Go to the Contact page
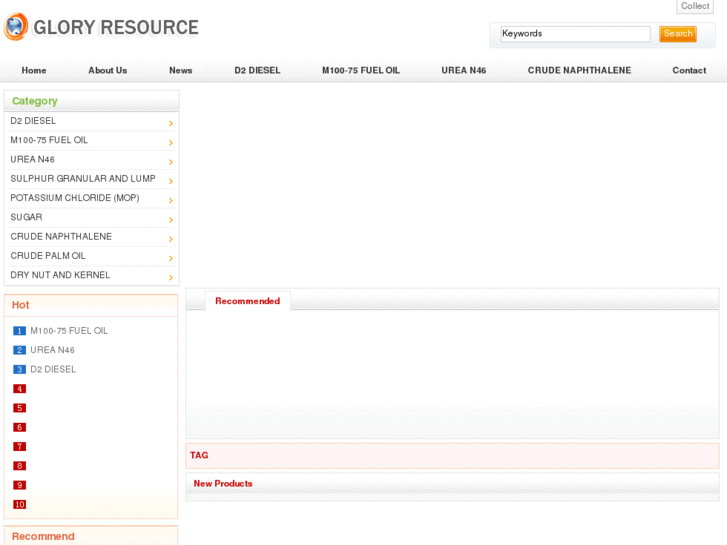Screen dimensions: 727x545 click(689, 71)
